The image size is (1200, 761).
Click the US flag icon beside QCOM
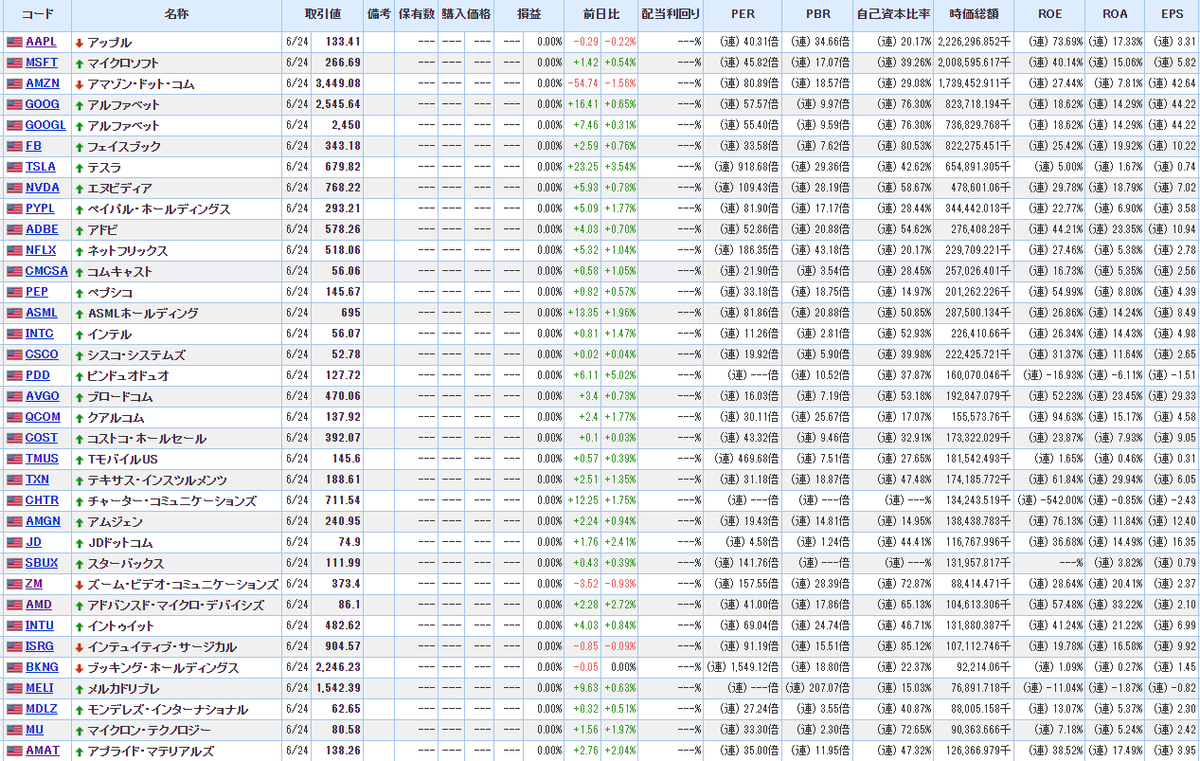(x=14, y=417)
